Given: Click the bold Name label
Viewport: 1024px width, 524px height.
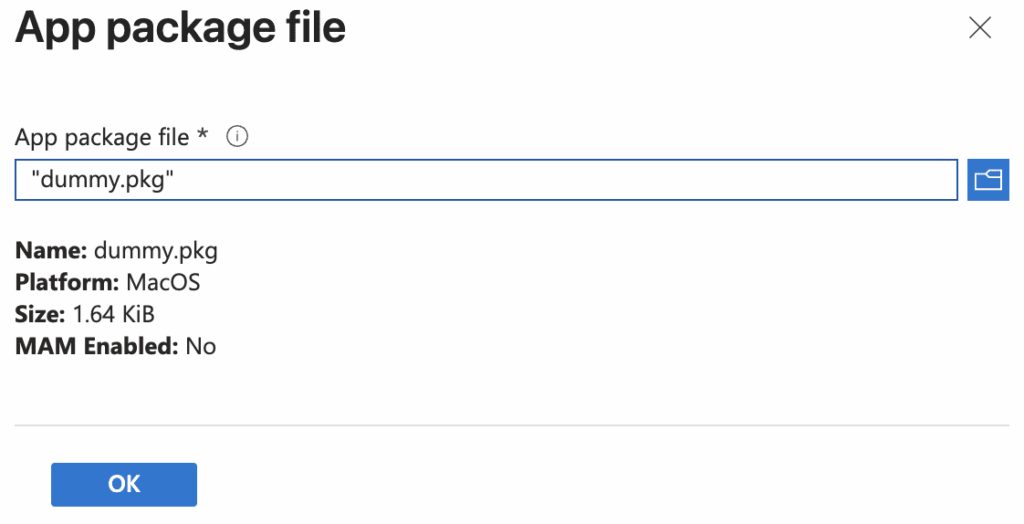Looking at the screenshot, I should click(x=50, y=250).
